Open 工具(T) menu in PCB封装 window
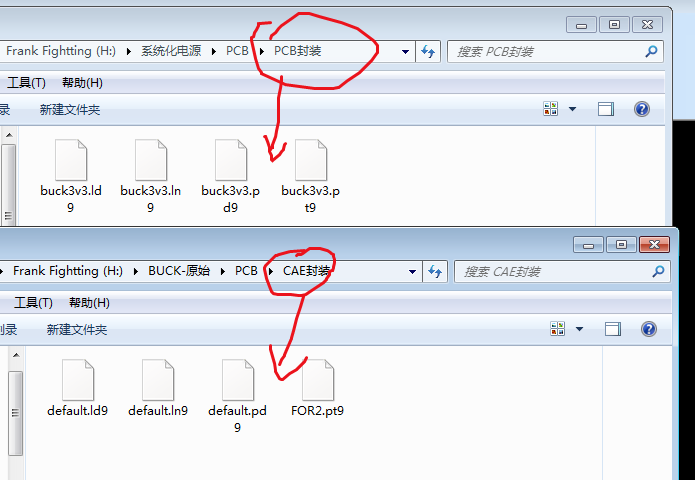 coord(27,83)
